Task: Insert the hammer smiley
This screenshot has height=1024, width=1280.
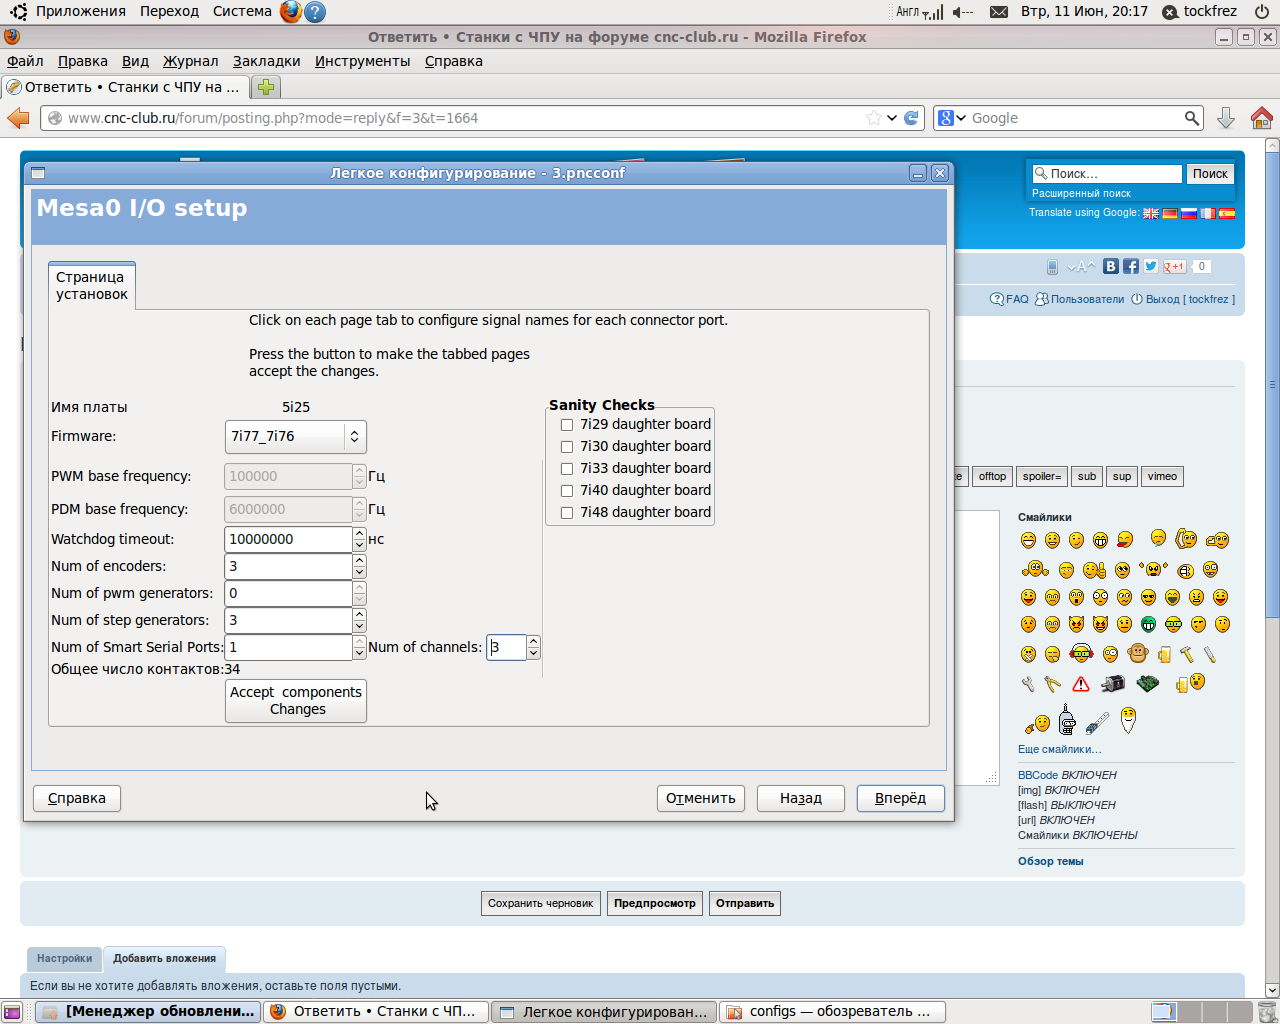Action: pyautogui.click(x=1187, y=654)
